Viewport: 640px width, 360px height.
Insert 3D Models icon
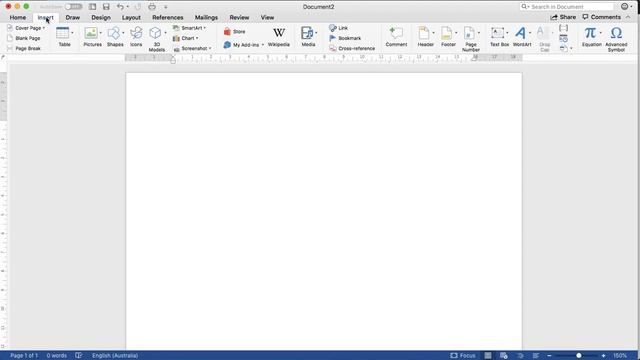click(x=155, y=33)
